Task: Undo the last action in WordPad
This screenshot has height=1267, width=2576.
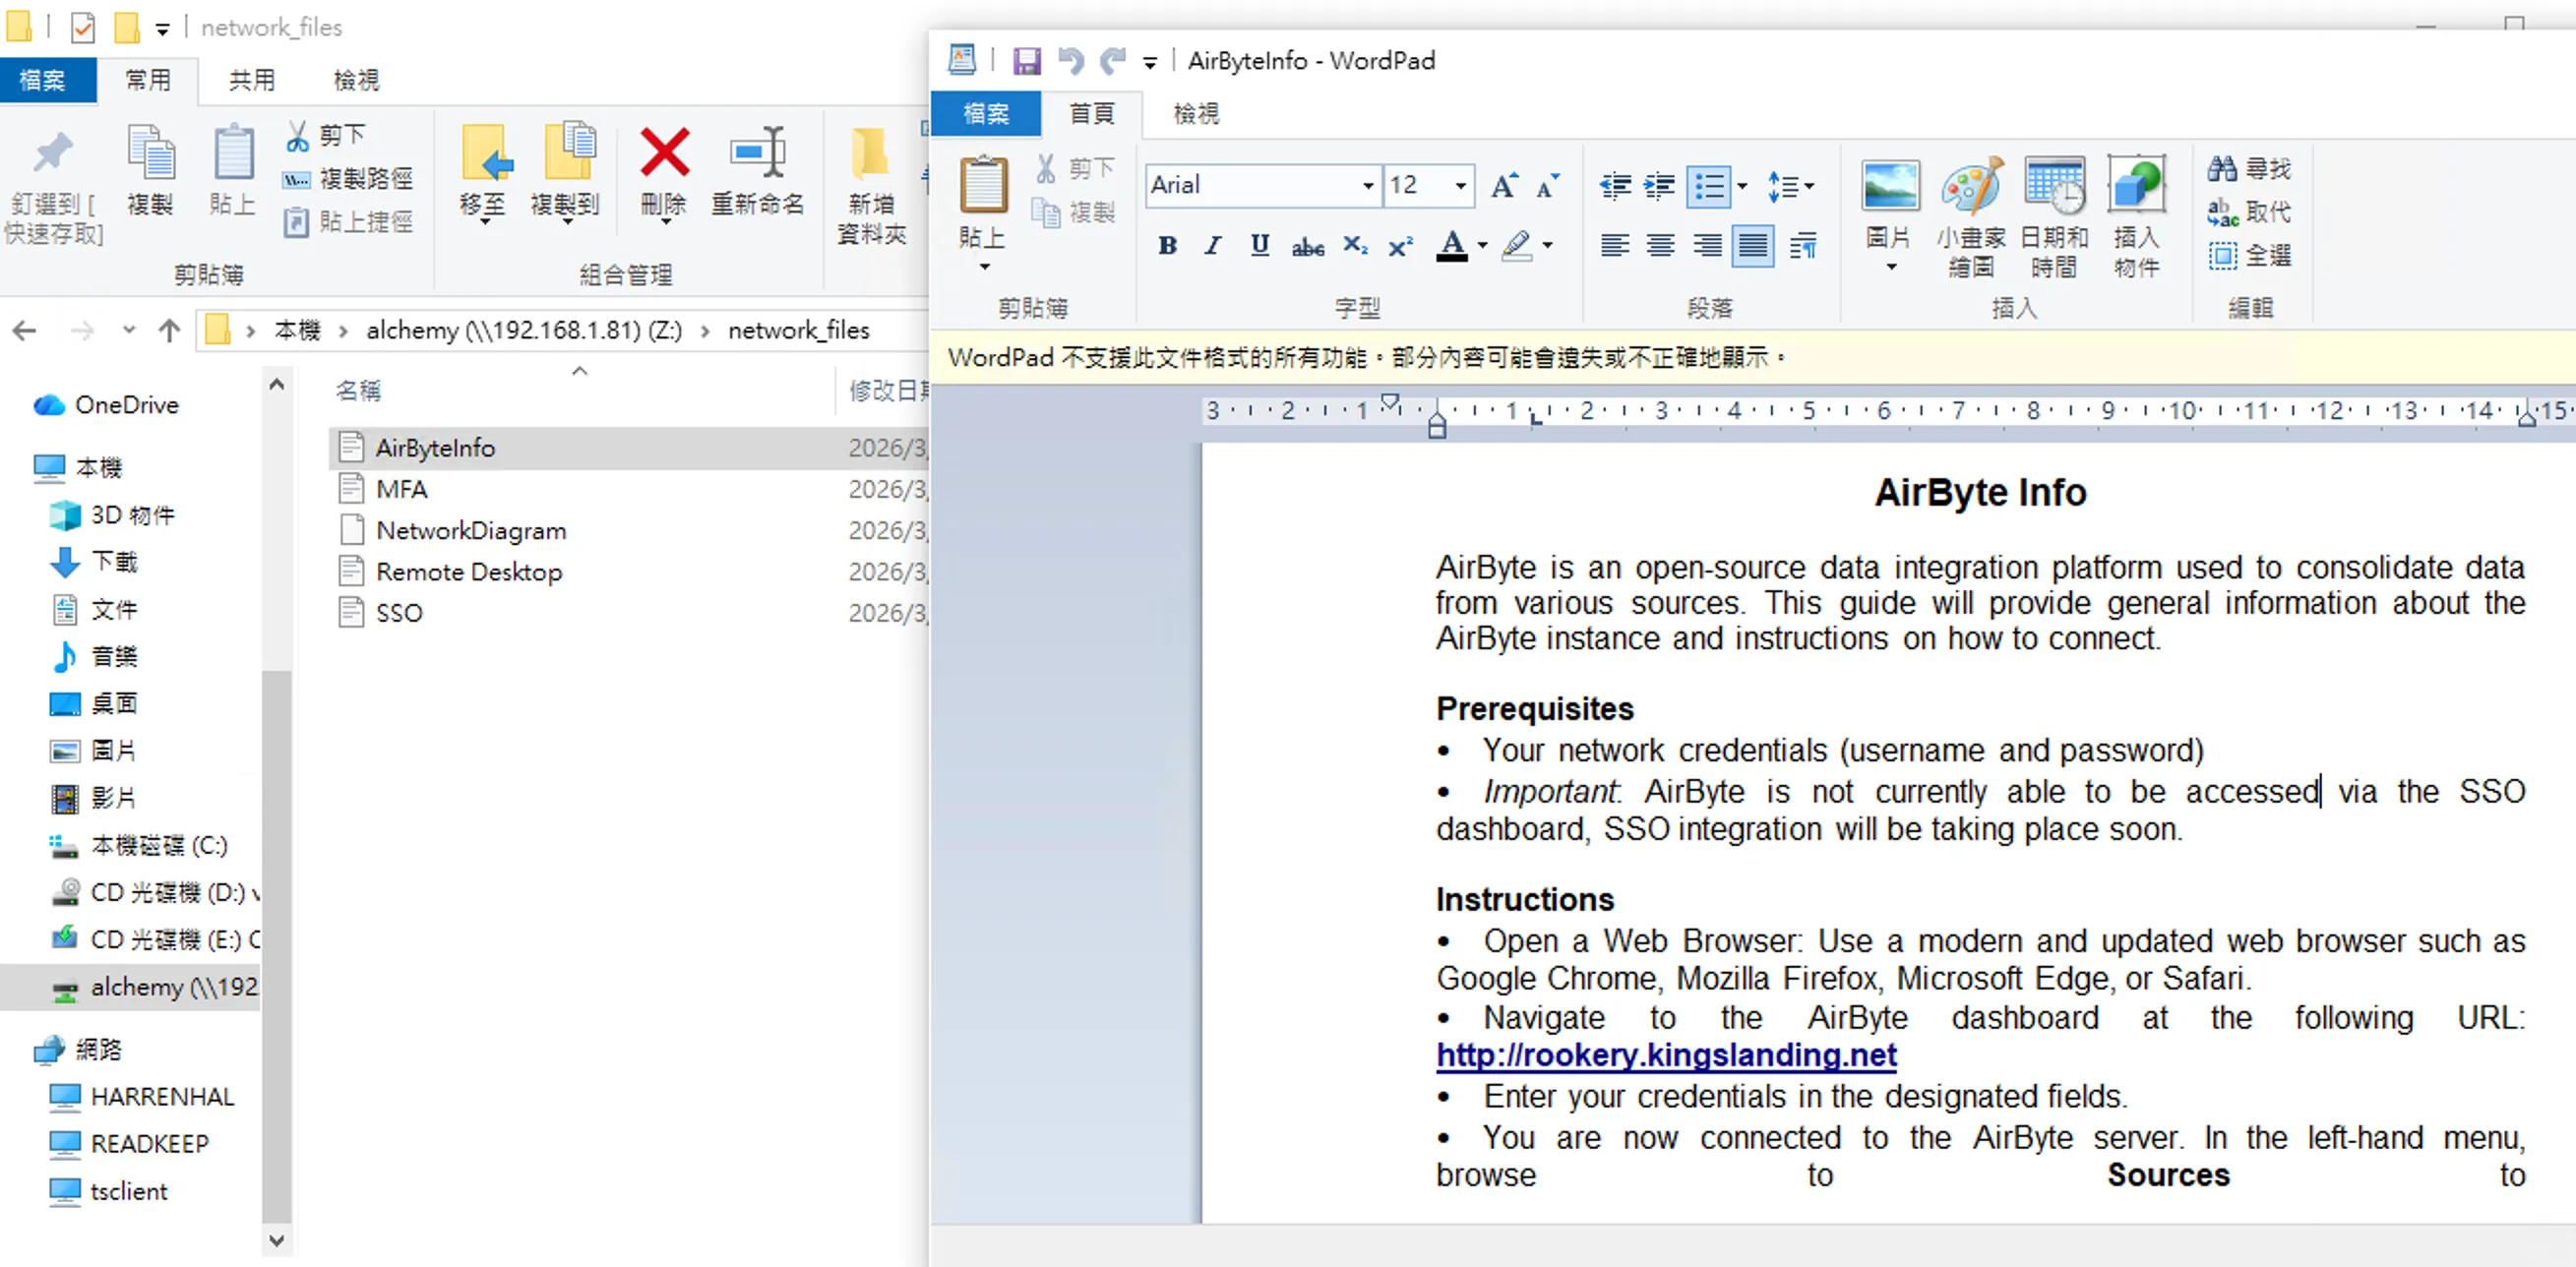Action: pos(1070,61)
